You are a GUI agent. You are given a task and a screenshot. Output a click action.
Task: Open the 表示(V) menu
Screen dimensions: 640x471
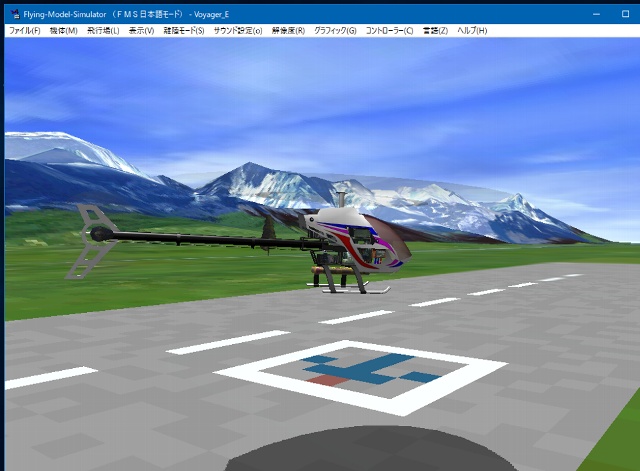point(141,31)
